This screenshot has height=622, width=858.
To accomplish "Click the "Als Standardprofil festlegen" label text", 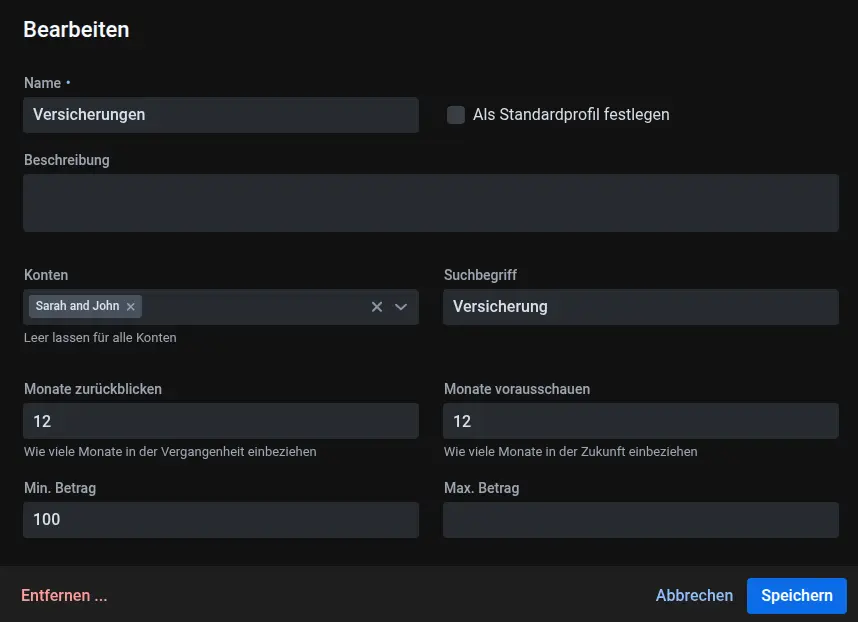I will click(571, 115).
